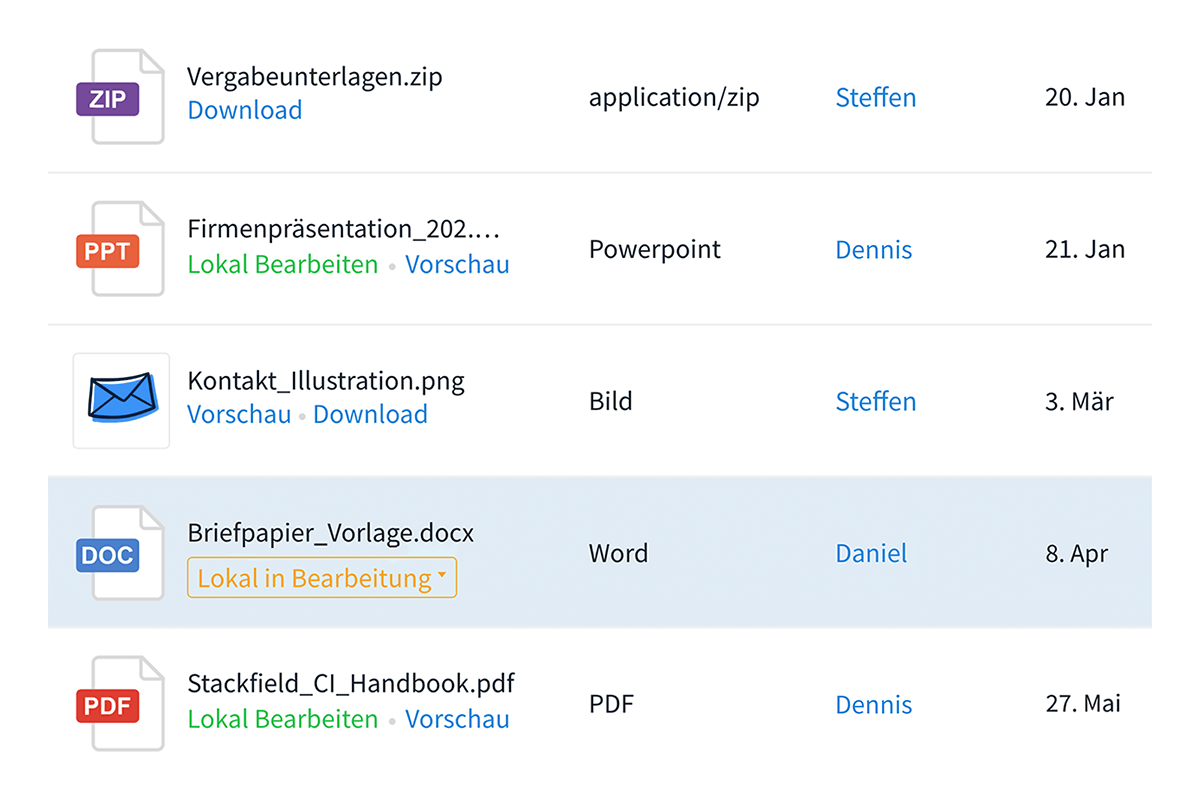Select Lokal Bearbeiten for Firmenpräsentation file
This screenshot has width=1200, height=800.
pos(283,265)
